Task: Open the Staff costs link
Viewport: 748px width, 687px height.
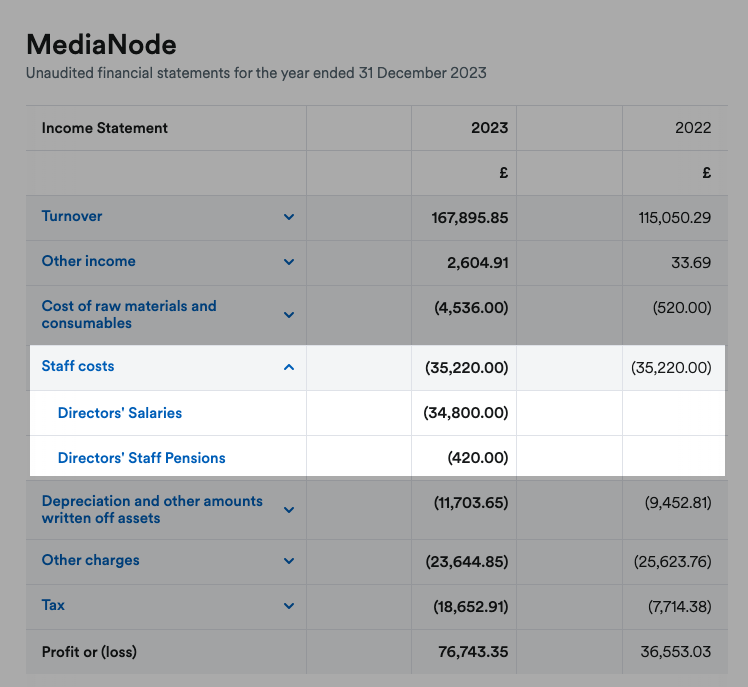Action: coord(78,366)
